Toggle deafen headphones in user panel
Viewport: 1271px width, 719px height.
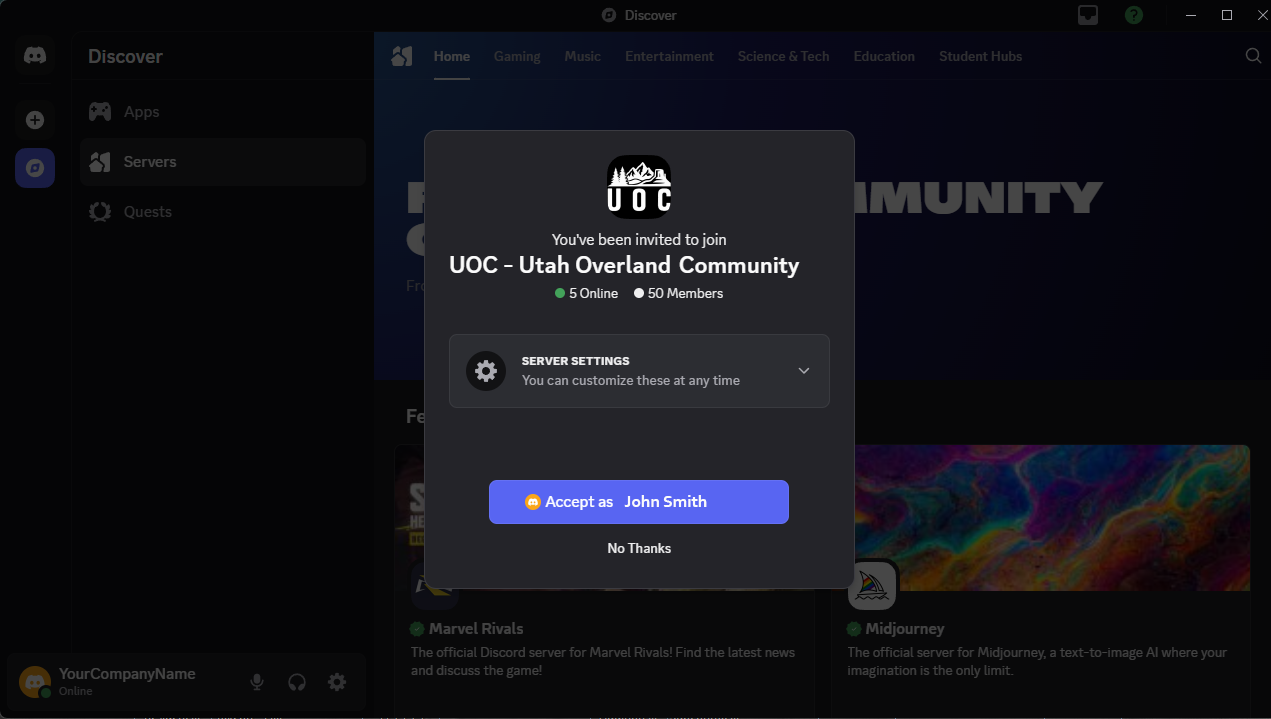297,682
